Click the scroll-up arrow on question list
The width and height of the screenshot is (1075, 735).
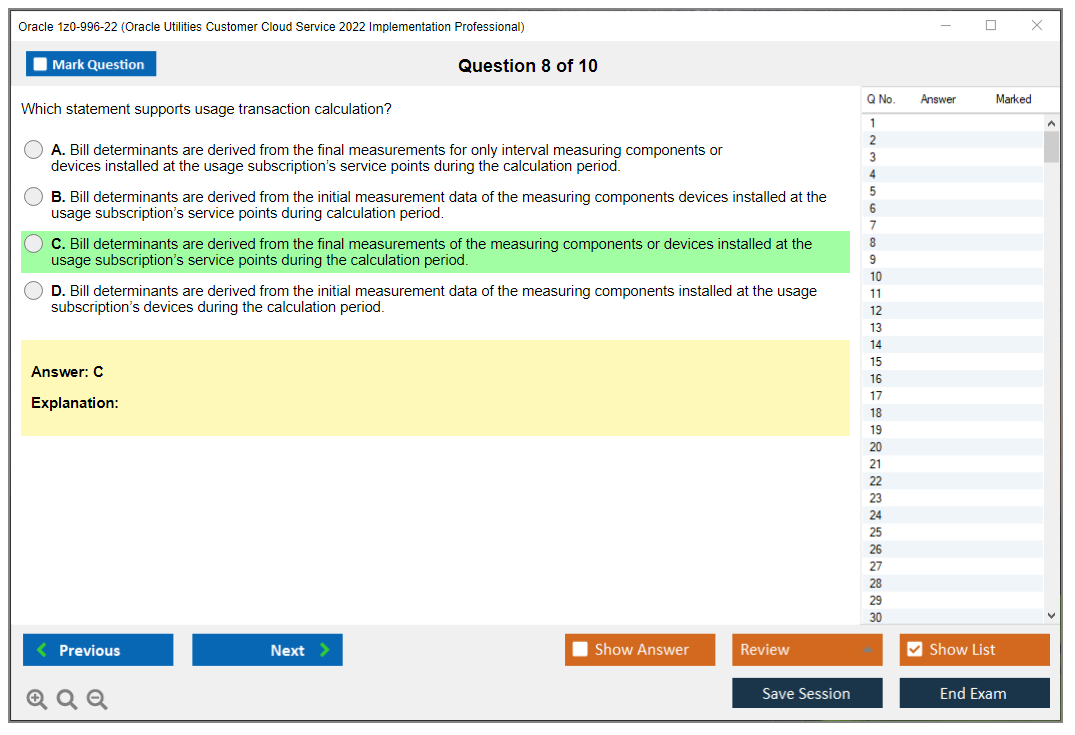(x=1051, y=122)
